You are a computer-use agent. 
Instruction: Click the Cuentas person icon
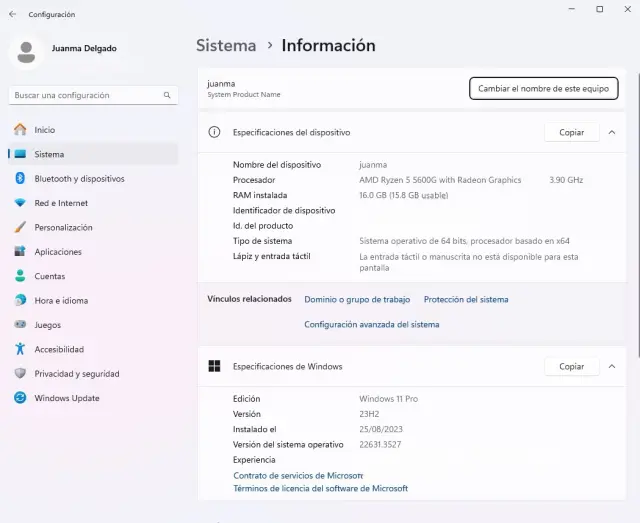[x=20, y=276]
